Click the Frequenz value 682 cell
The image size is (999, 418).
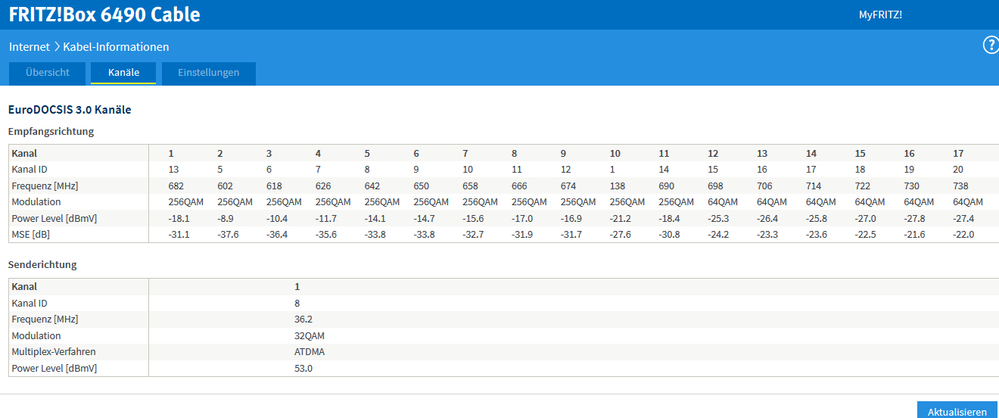(x=177, y=186)
